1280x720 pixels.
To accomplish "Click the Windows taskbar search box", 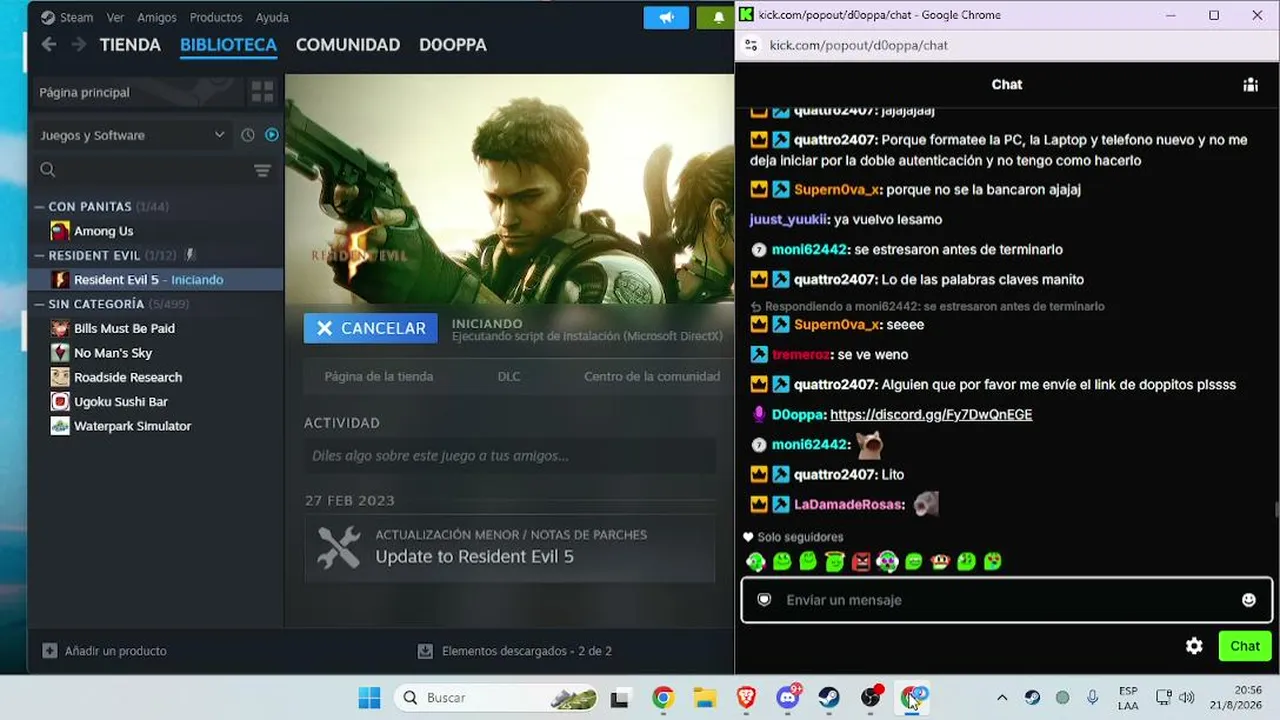I will coord(496,698).
